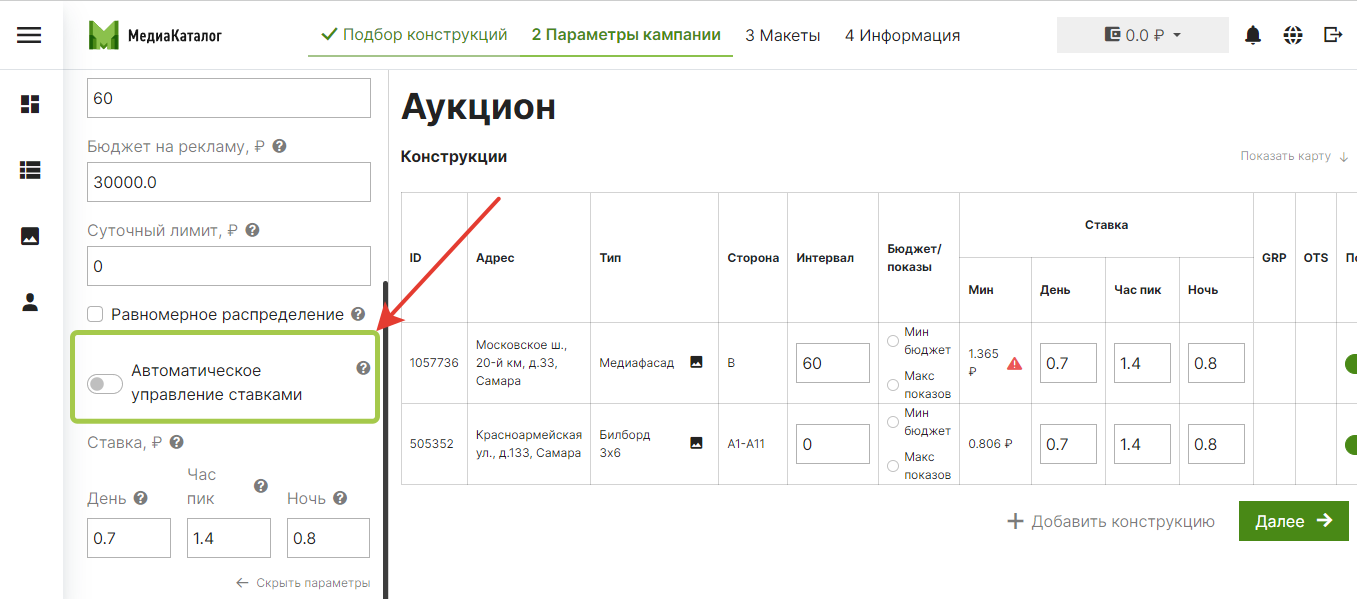Viewport: 1357px width, 599px height.
Task: Enable Автоматическое управление ставками toggle
Action: 104,383
